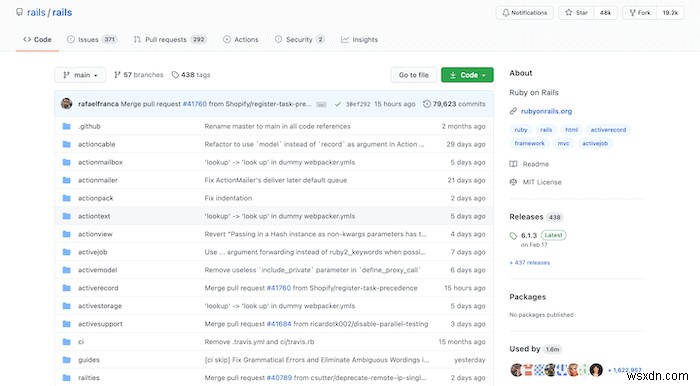700x386 pixels.
Task: Open the Pull requests tab
Action: tap(170, 39)
